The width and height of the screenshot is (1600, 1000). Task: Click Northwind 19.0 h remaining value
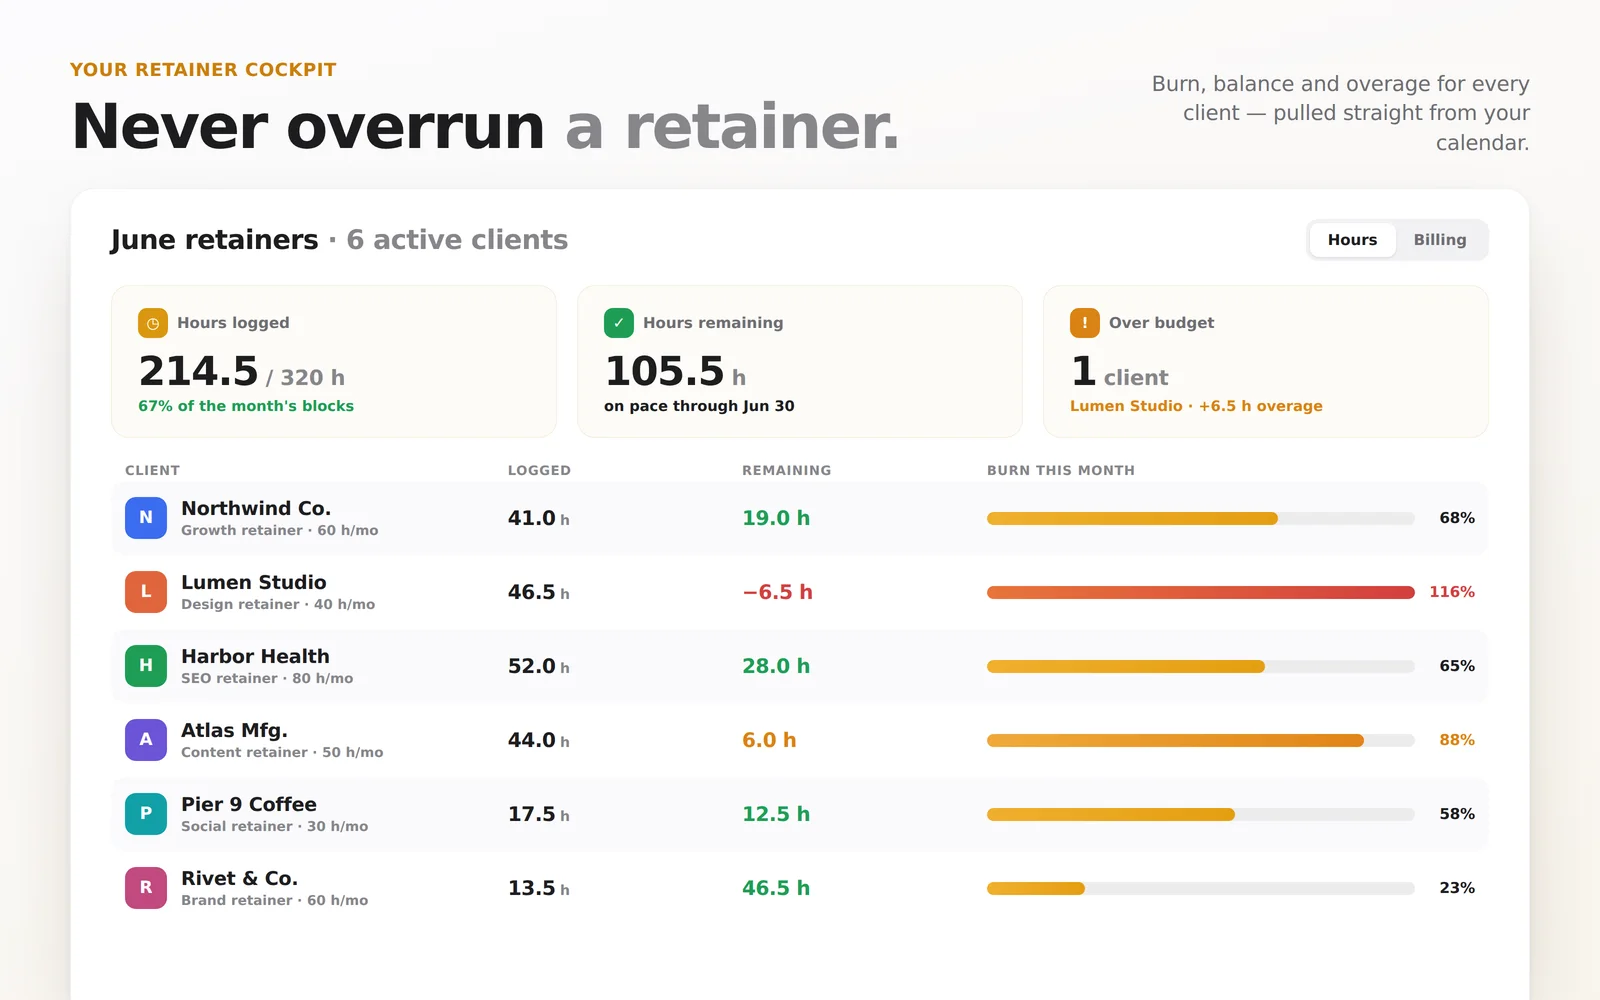776,518
